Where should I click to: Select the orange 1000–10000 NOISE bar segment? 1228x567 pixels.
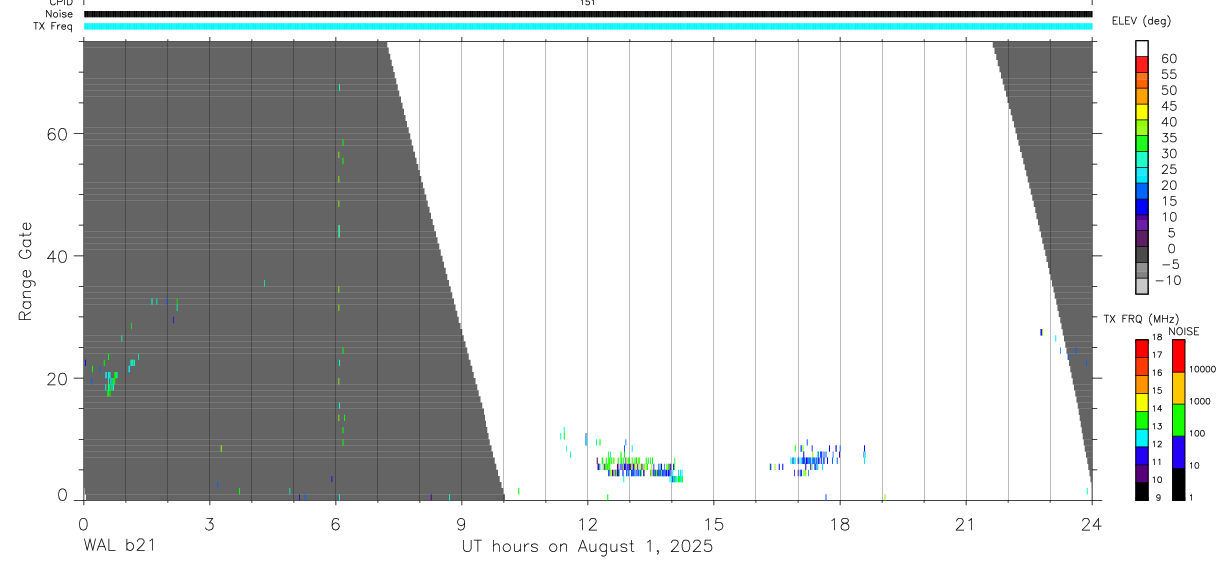(1178, 388)
